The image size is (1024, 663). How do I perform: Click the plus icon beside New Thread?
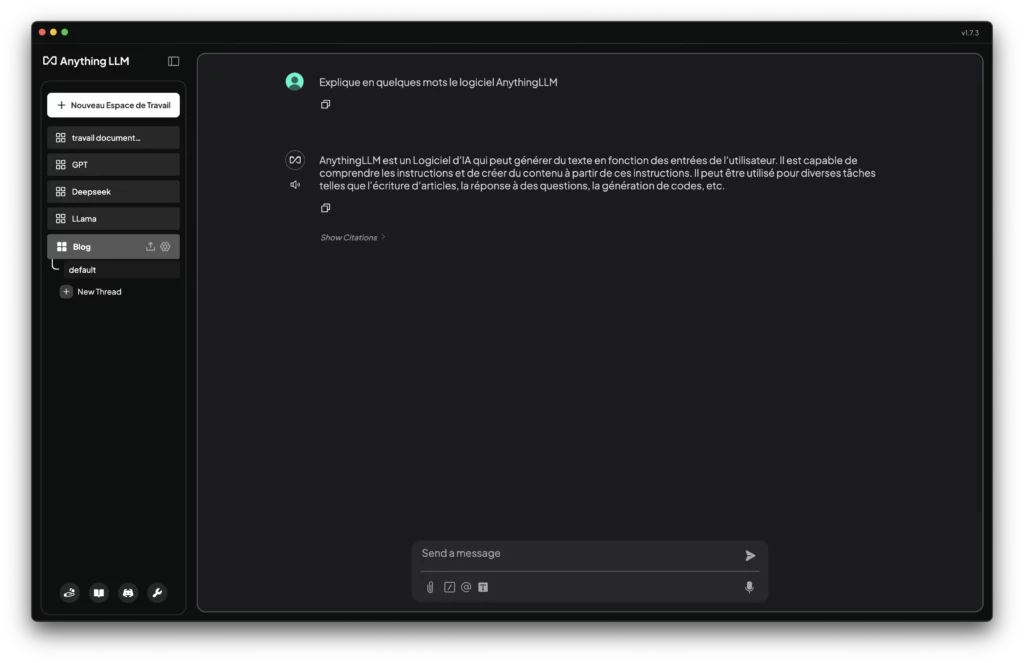pos(66,292)
